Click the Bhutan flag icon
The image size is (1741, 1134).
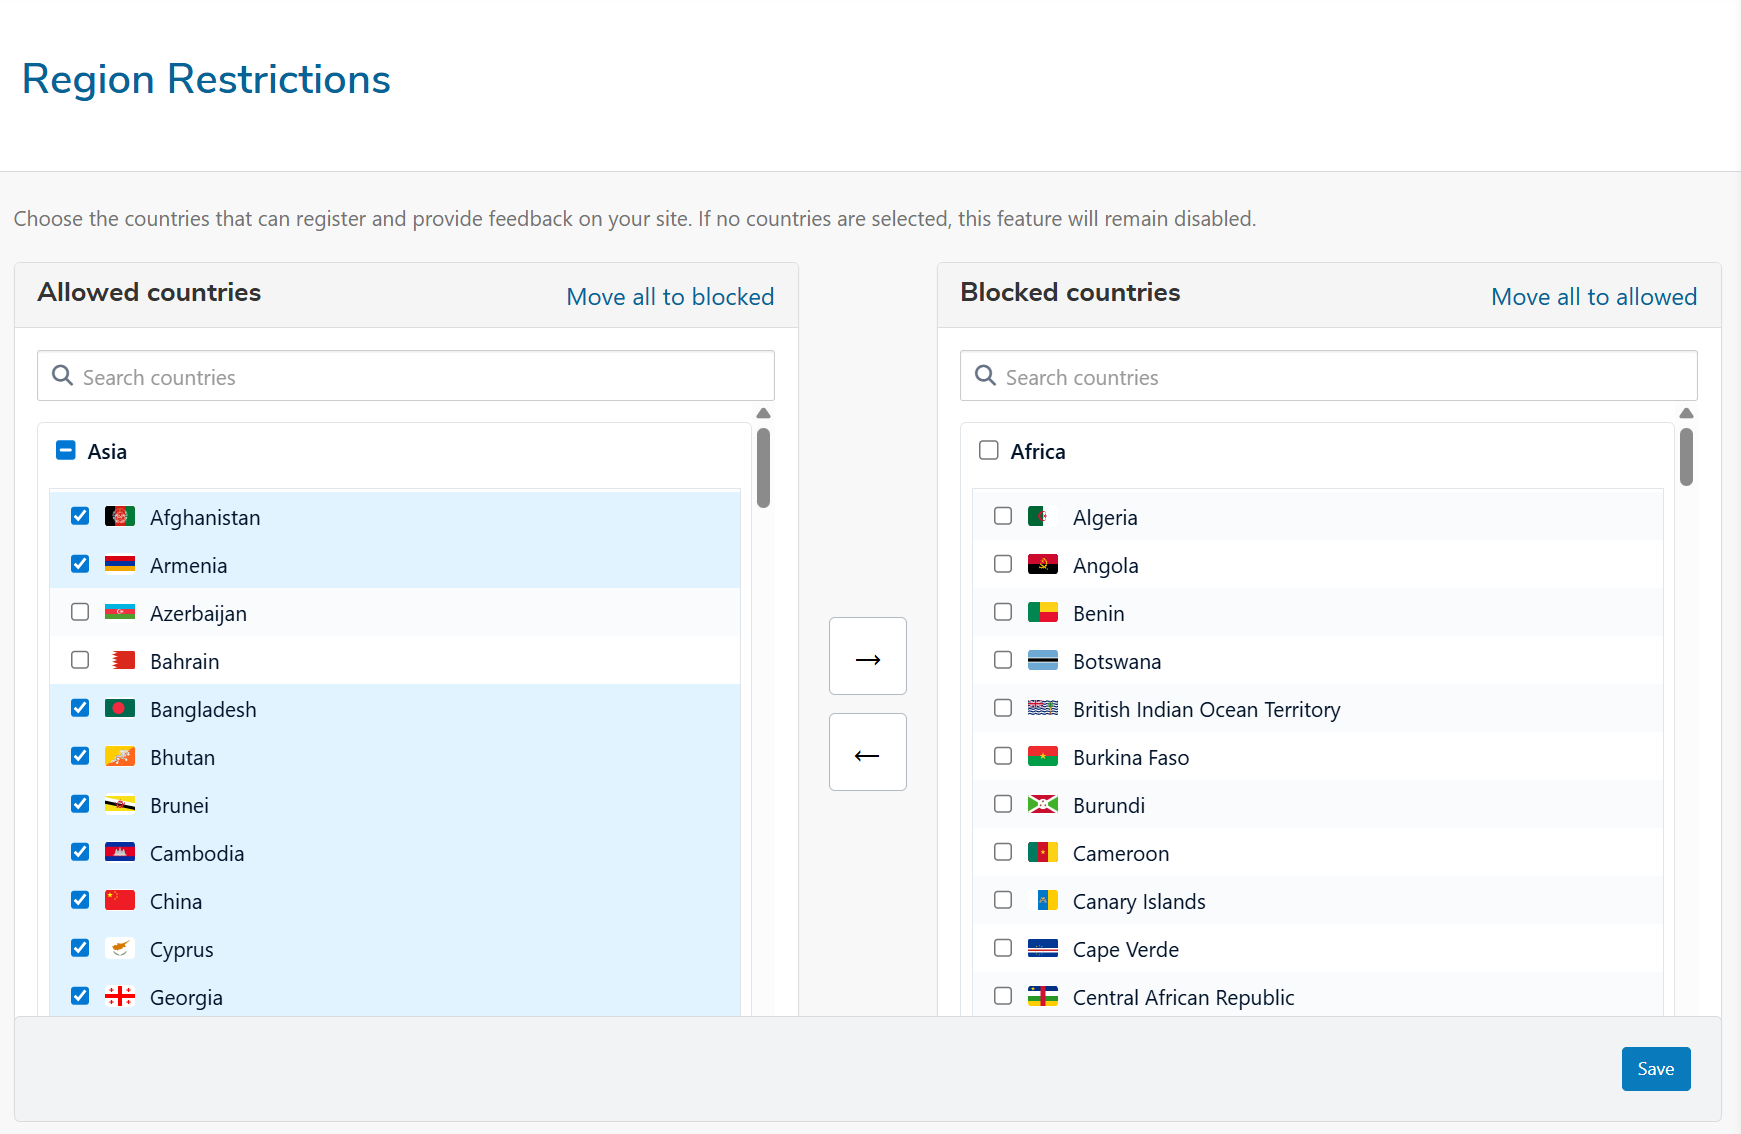tap(120, 757)
